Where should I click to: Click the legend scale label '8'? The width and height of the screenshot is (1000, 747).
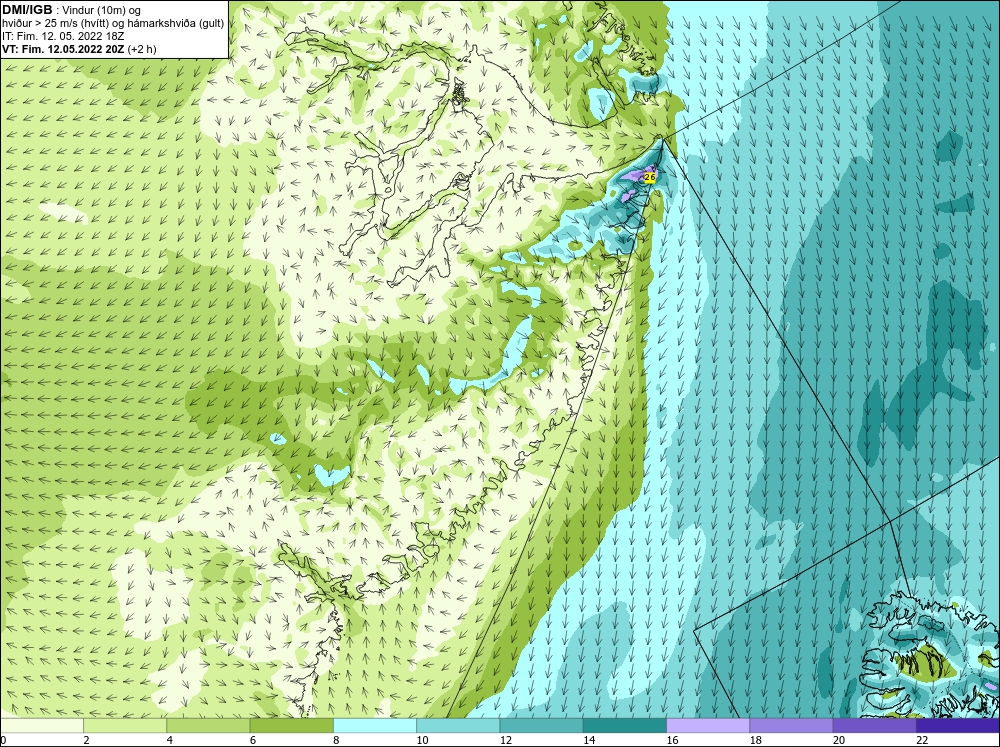336,740
